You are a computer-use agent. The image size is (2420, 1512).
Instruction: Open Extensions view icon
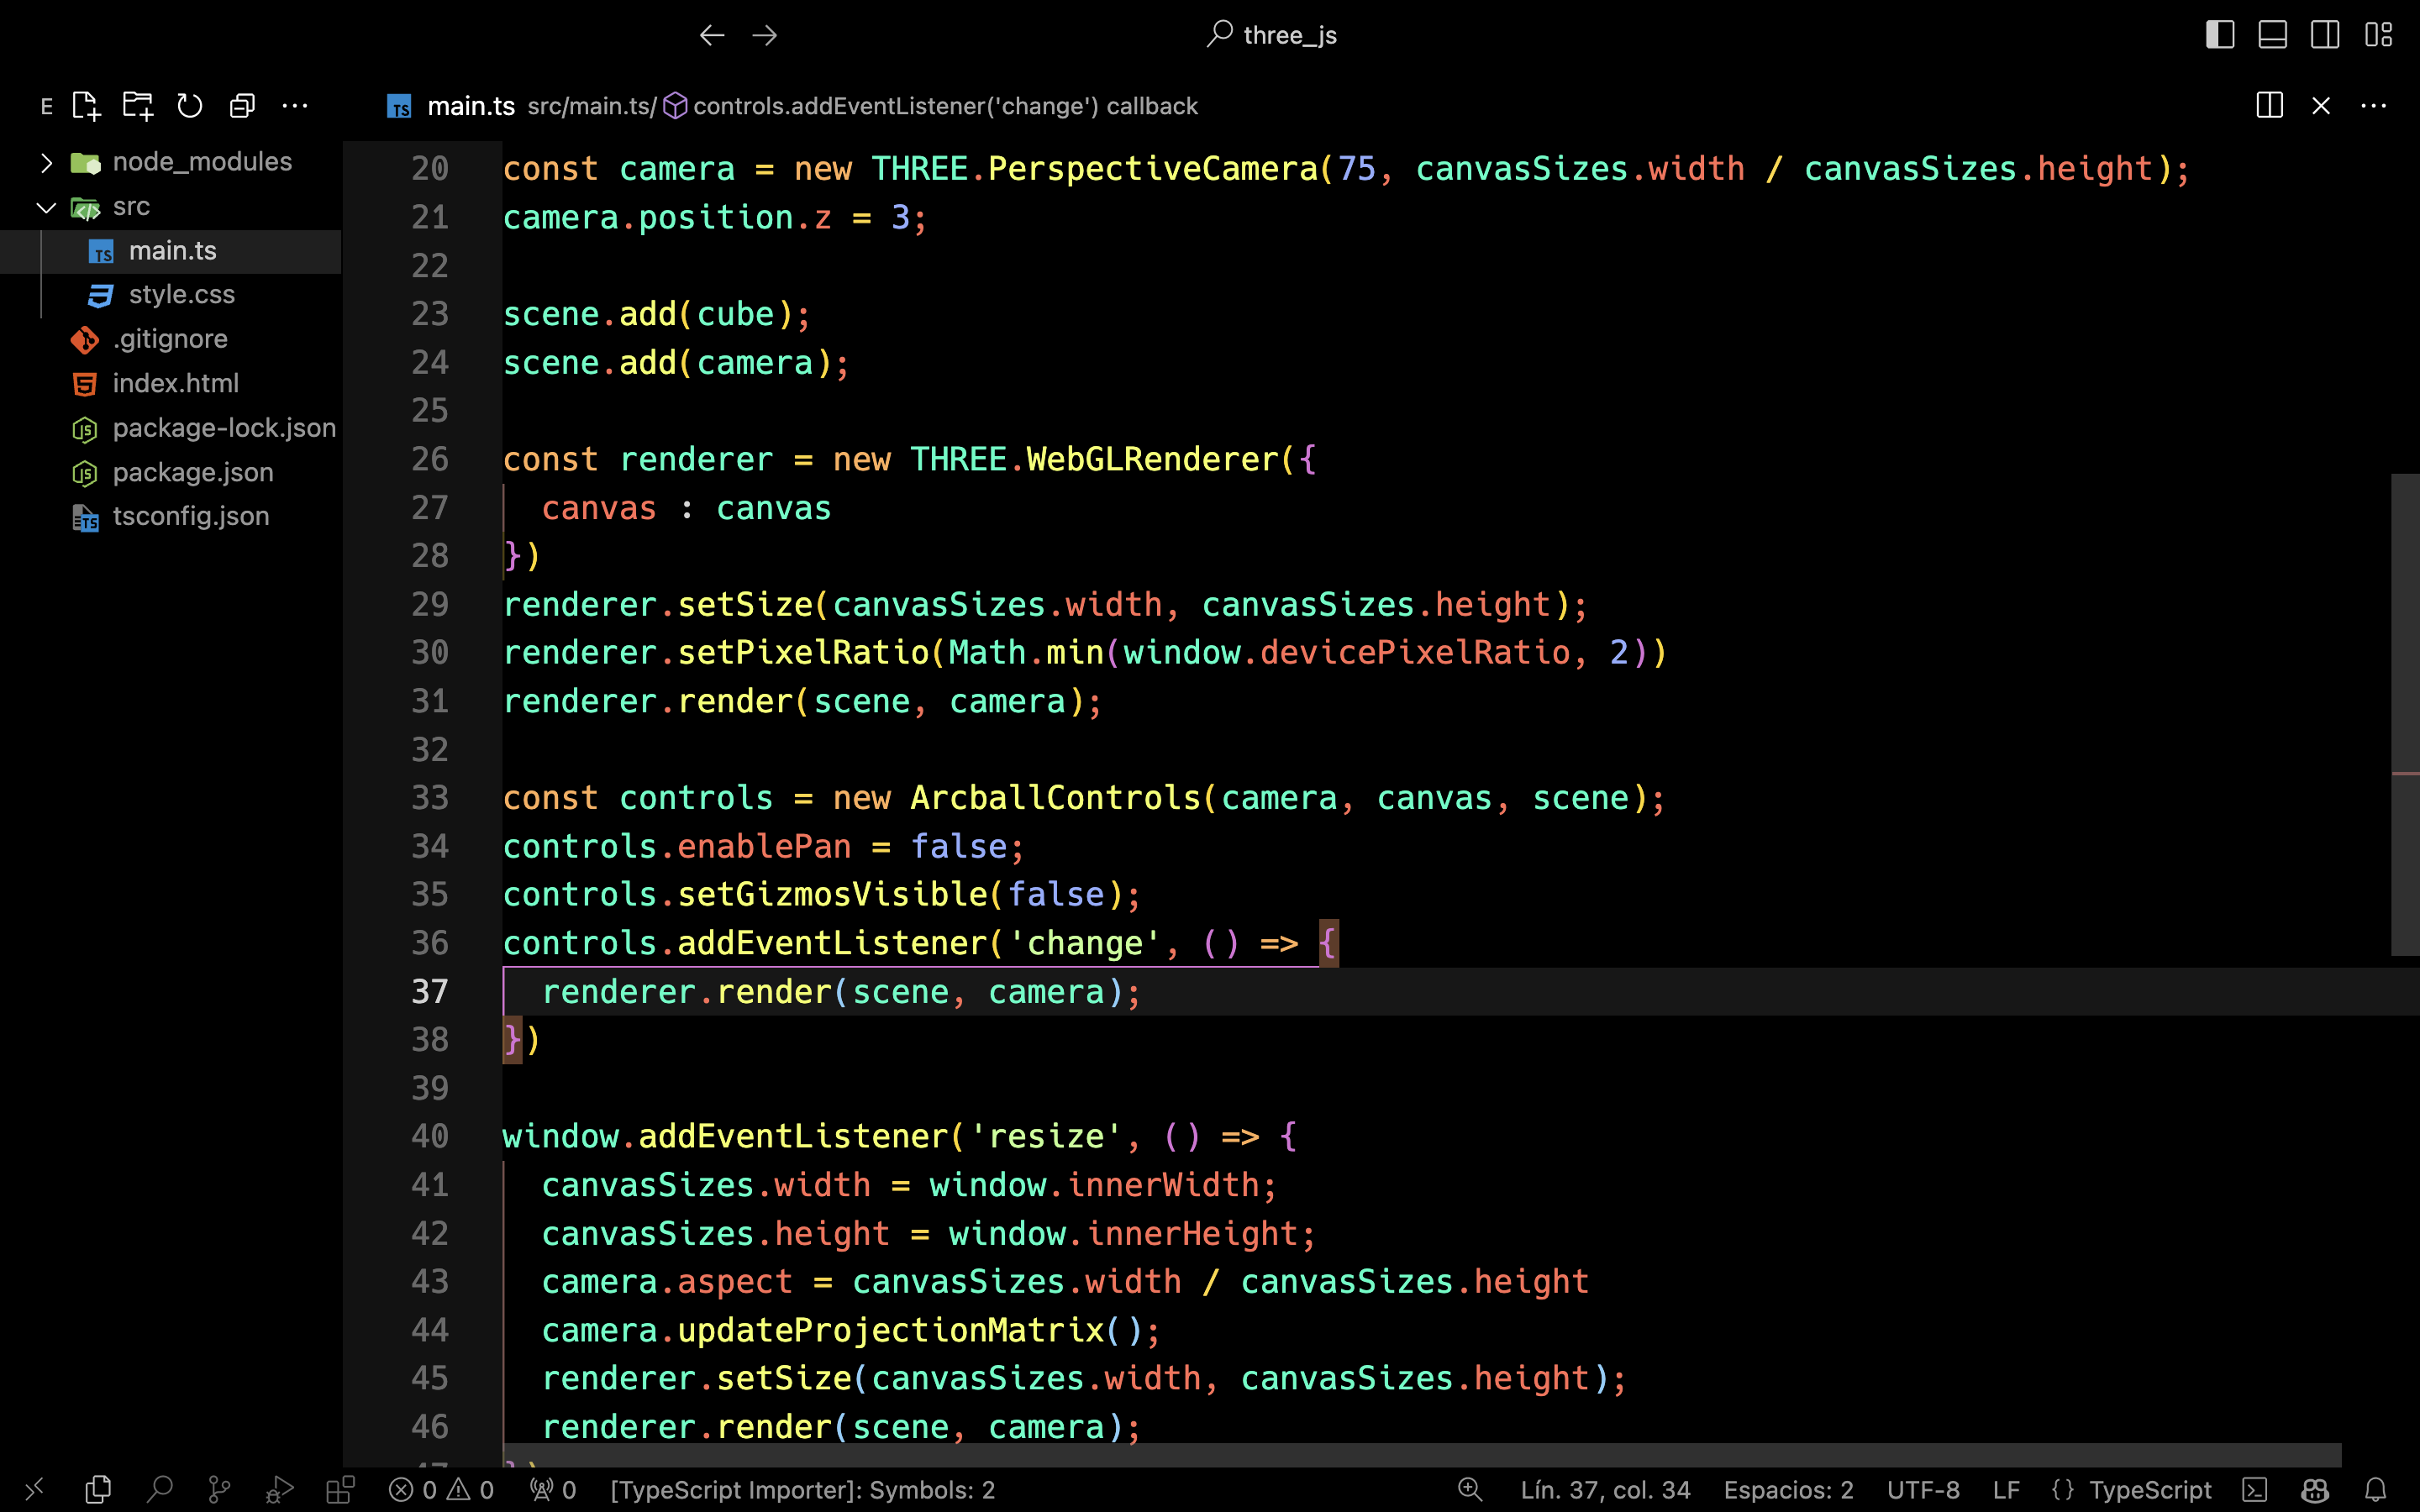pos(341,1490)
